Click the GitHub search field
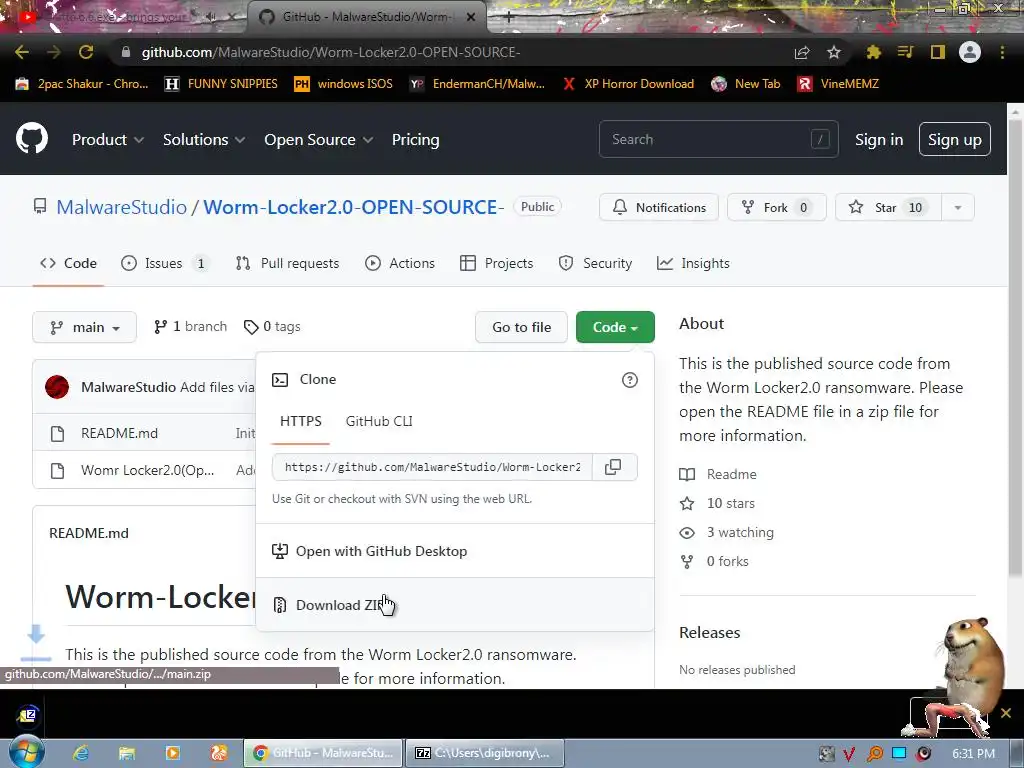Viewport: 1024px width, 768px height. pos(718,139)
